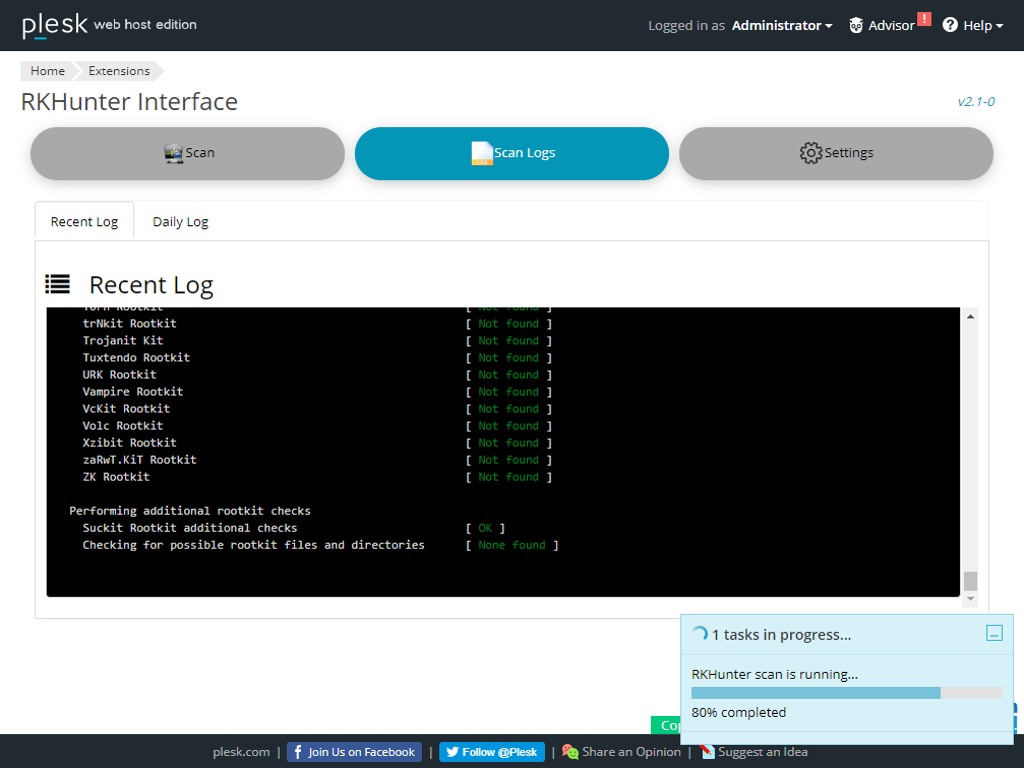Viewport: 1024px width, 768px height.
Task: Click the 'Recent Log' section heading
Action: 151,285
